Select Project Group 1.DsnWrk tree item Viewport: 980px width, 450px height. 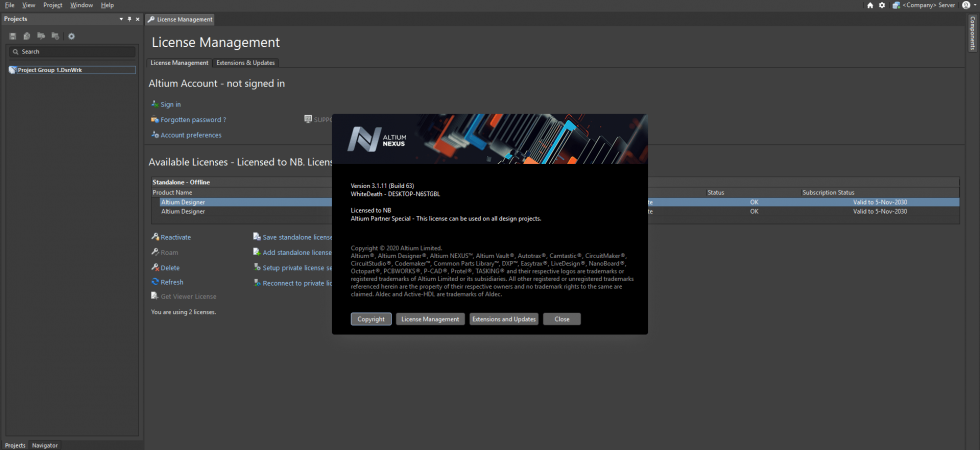coord(72,70)
